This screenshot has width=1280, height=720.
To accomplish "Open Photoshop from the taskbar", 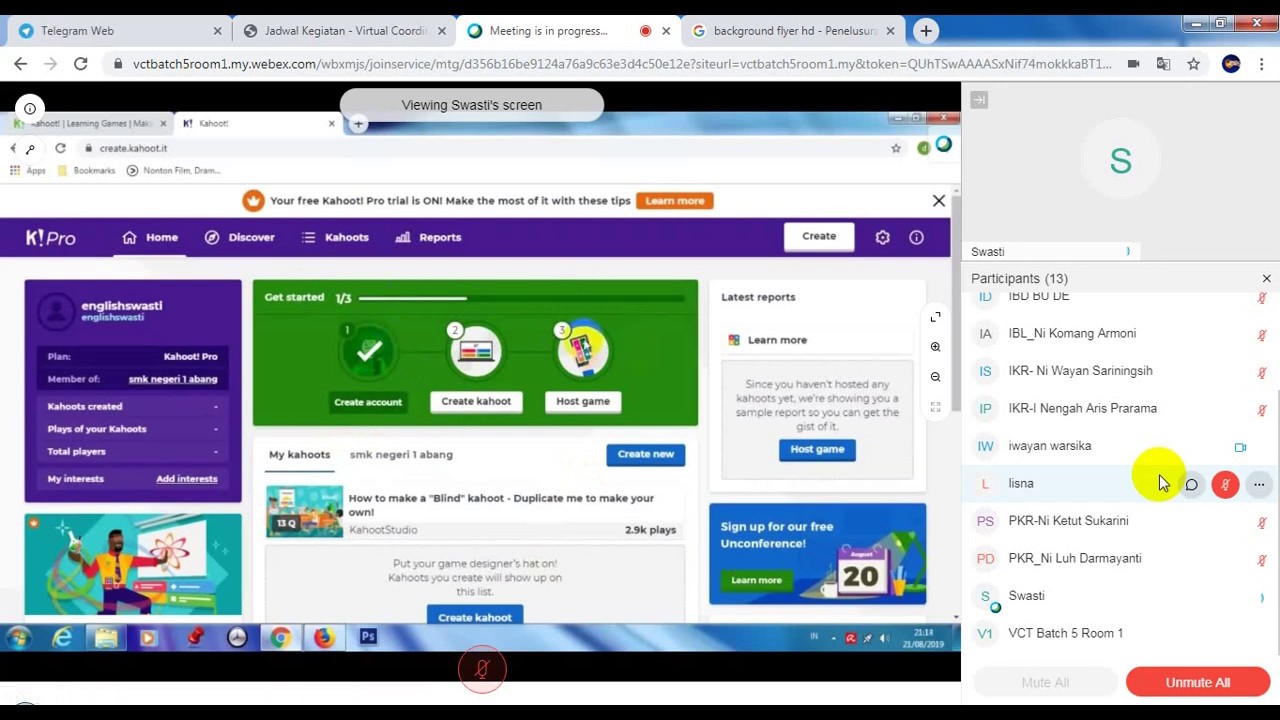I will click(368, 637).
